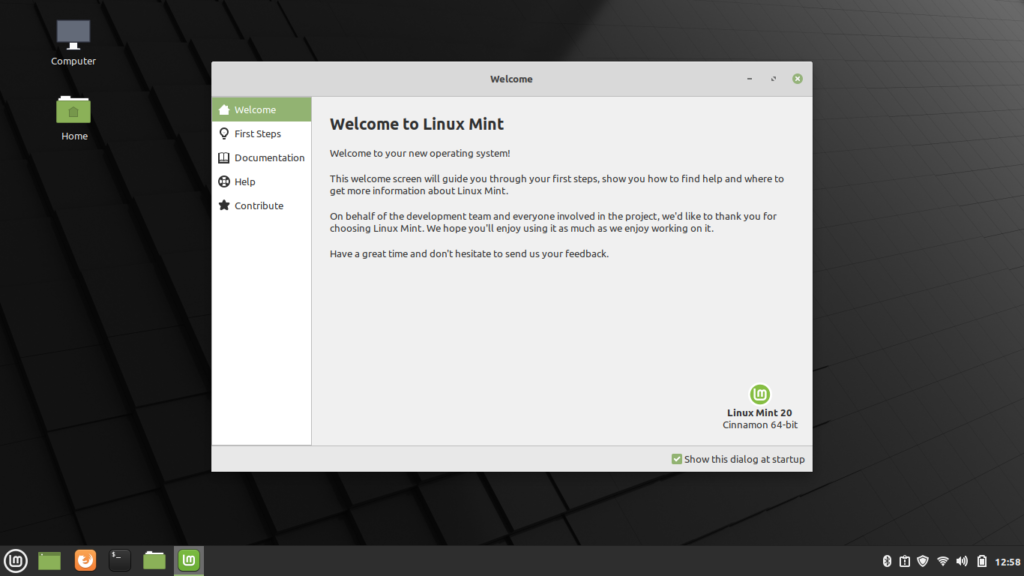Open the System Reports tray icon
This screenshot has height=576, width=1024.
click(904, 560)
